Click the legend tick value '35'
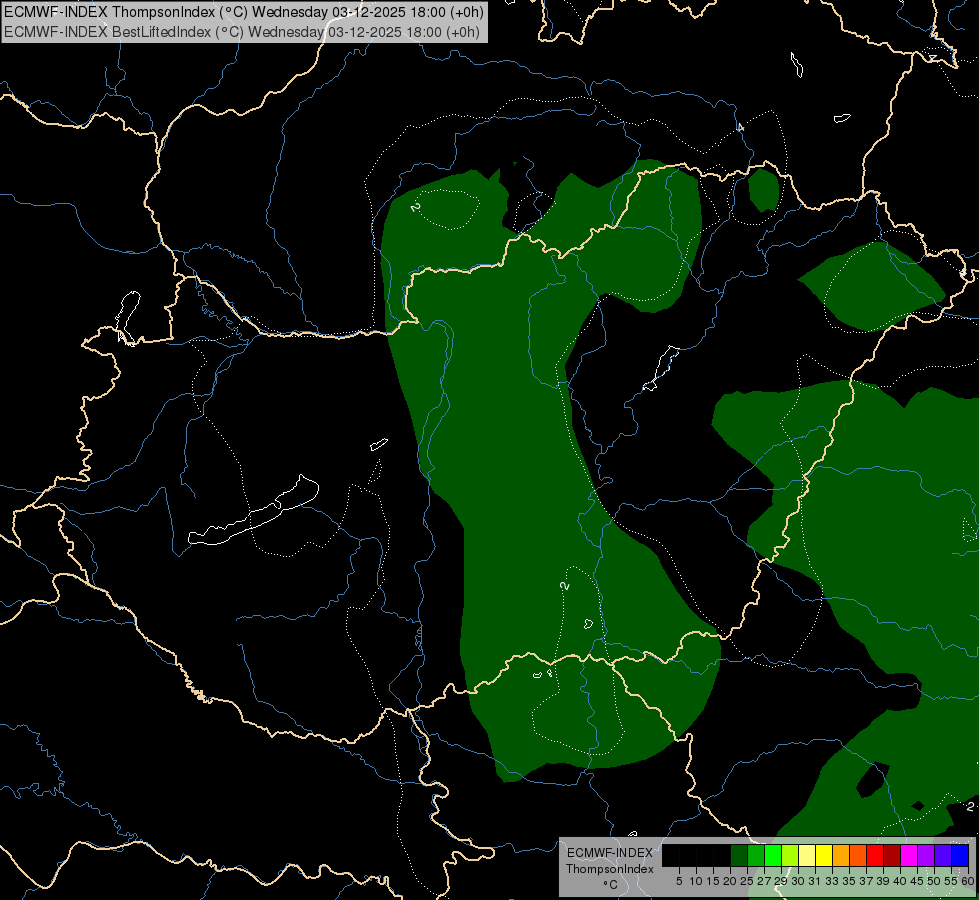This screenshot has height=900, width=979. (849, 881)
